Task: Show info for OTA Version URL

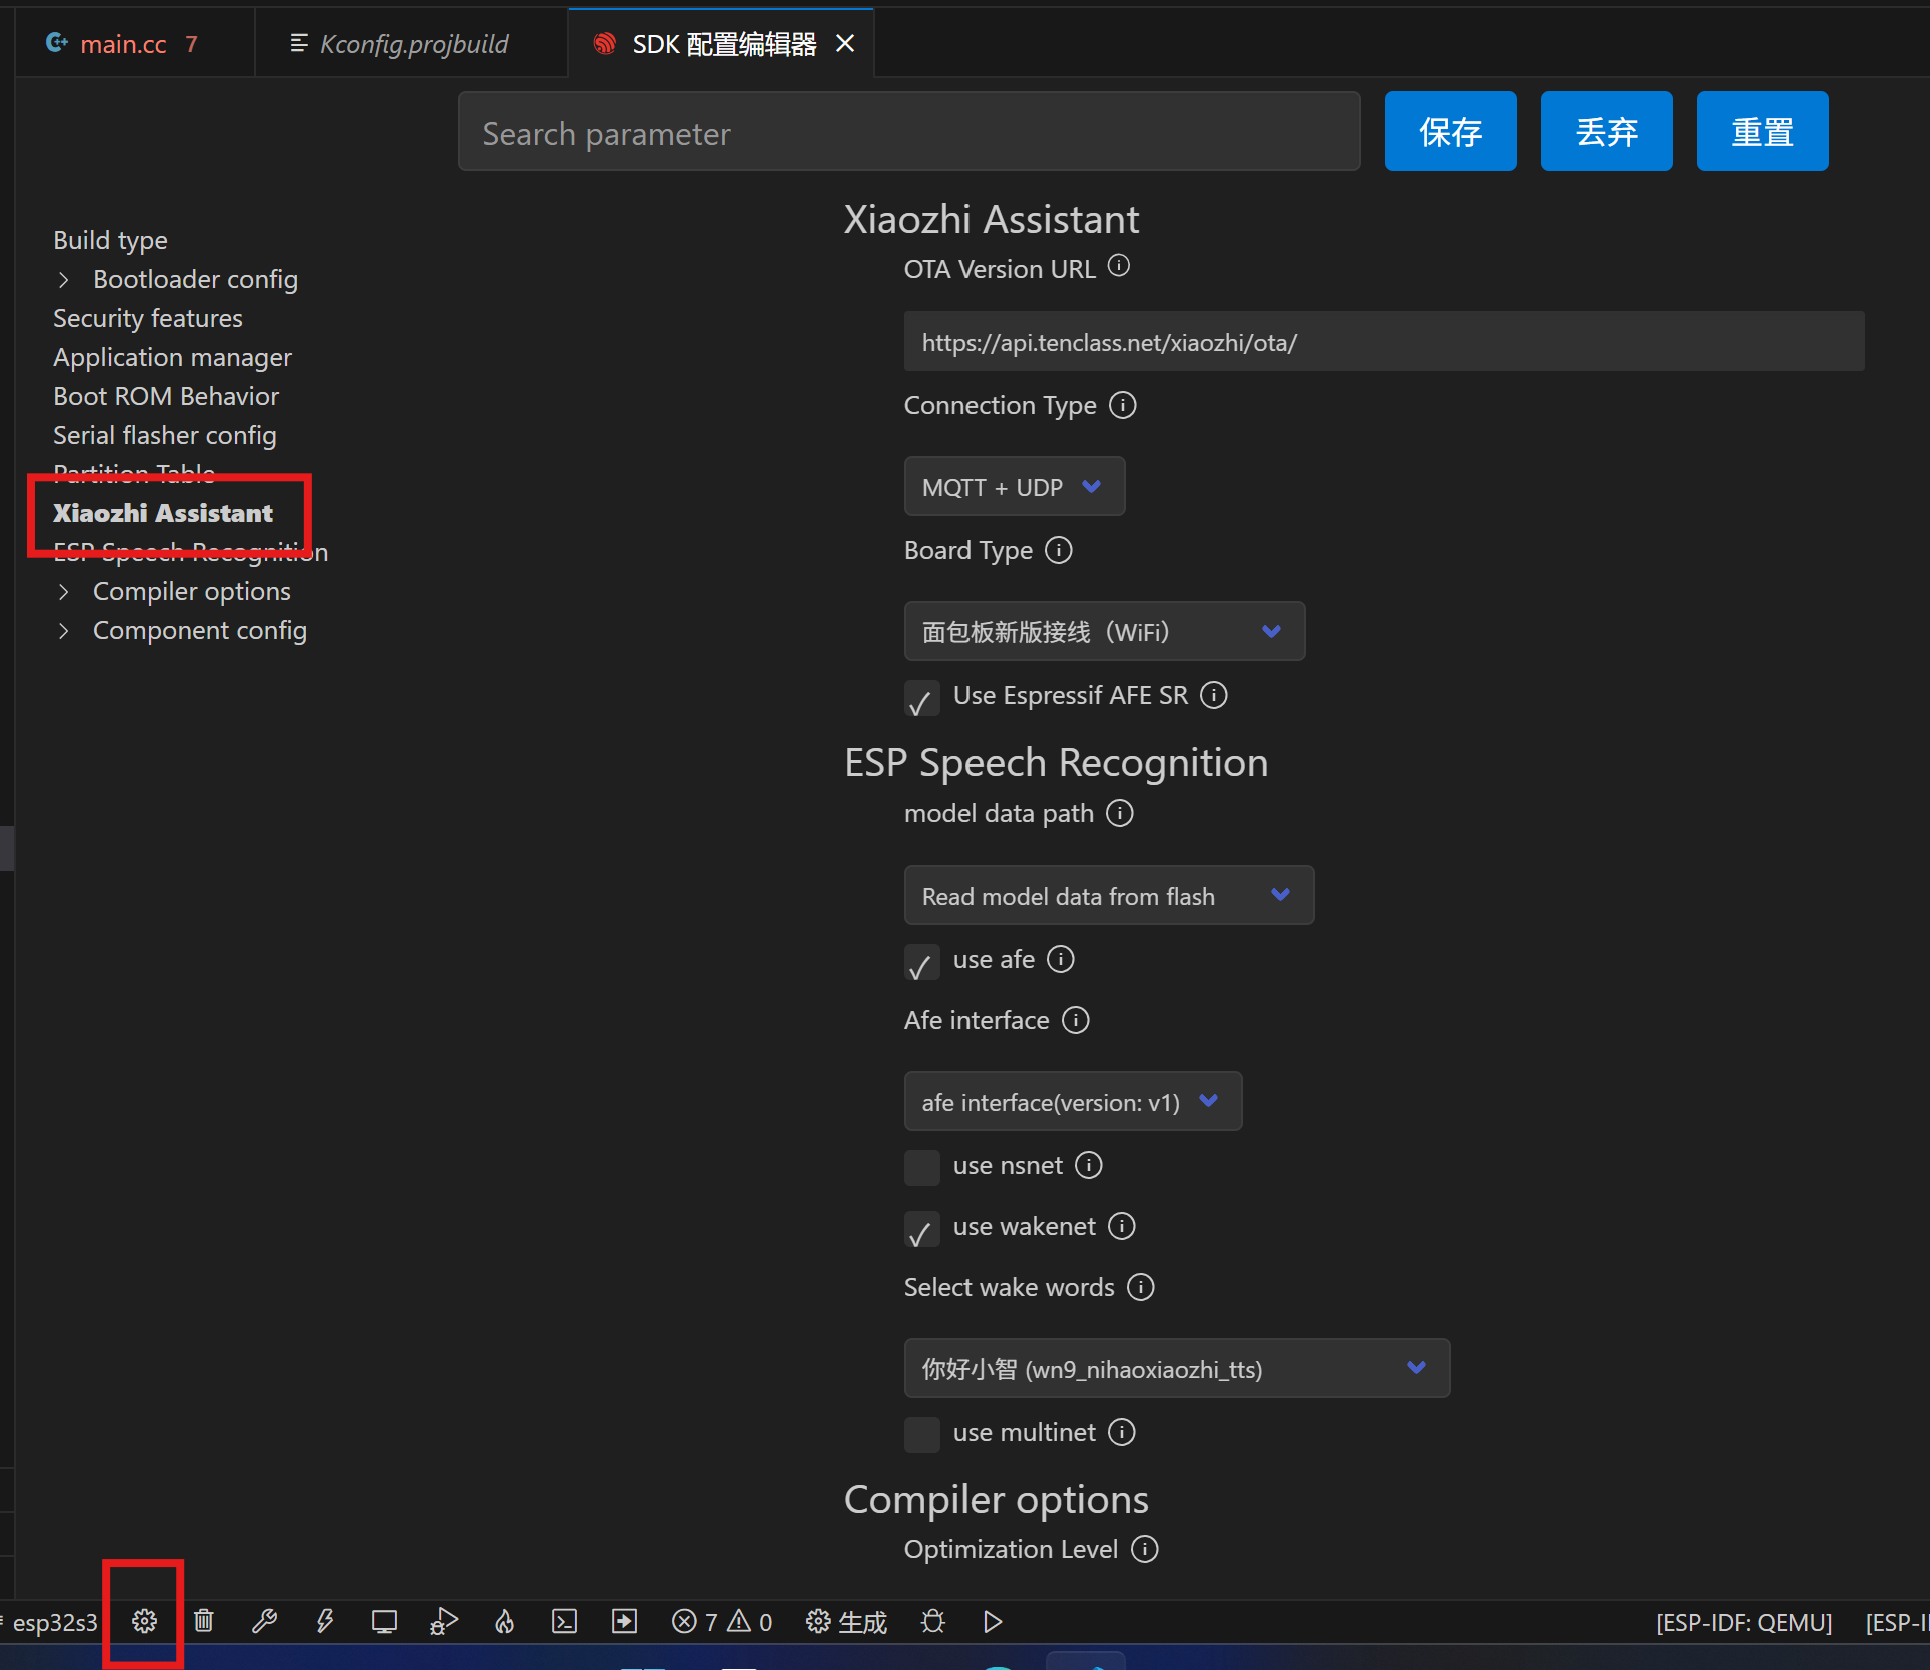Action: pos(1119,266)
